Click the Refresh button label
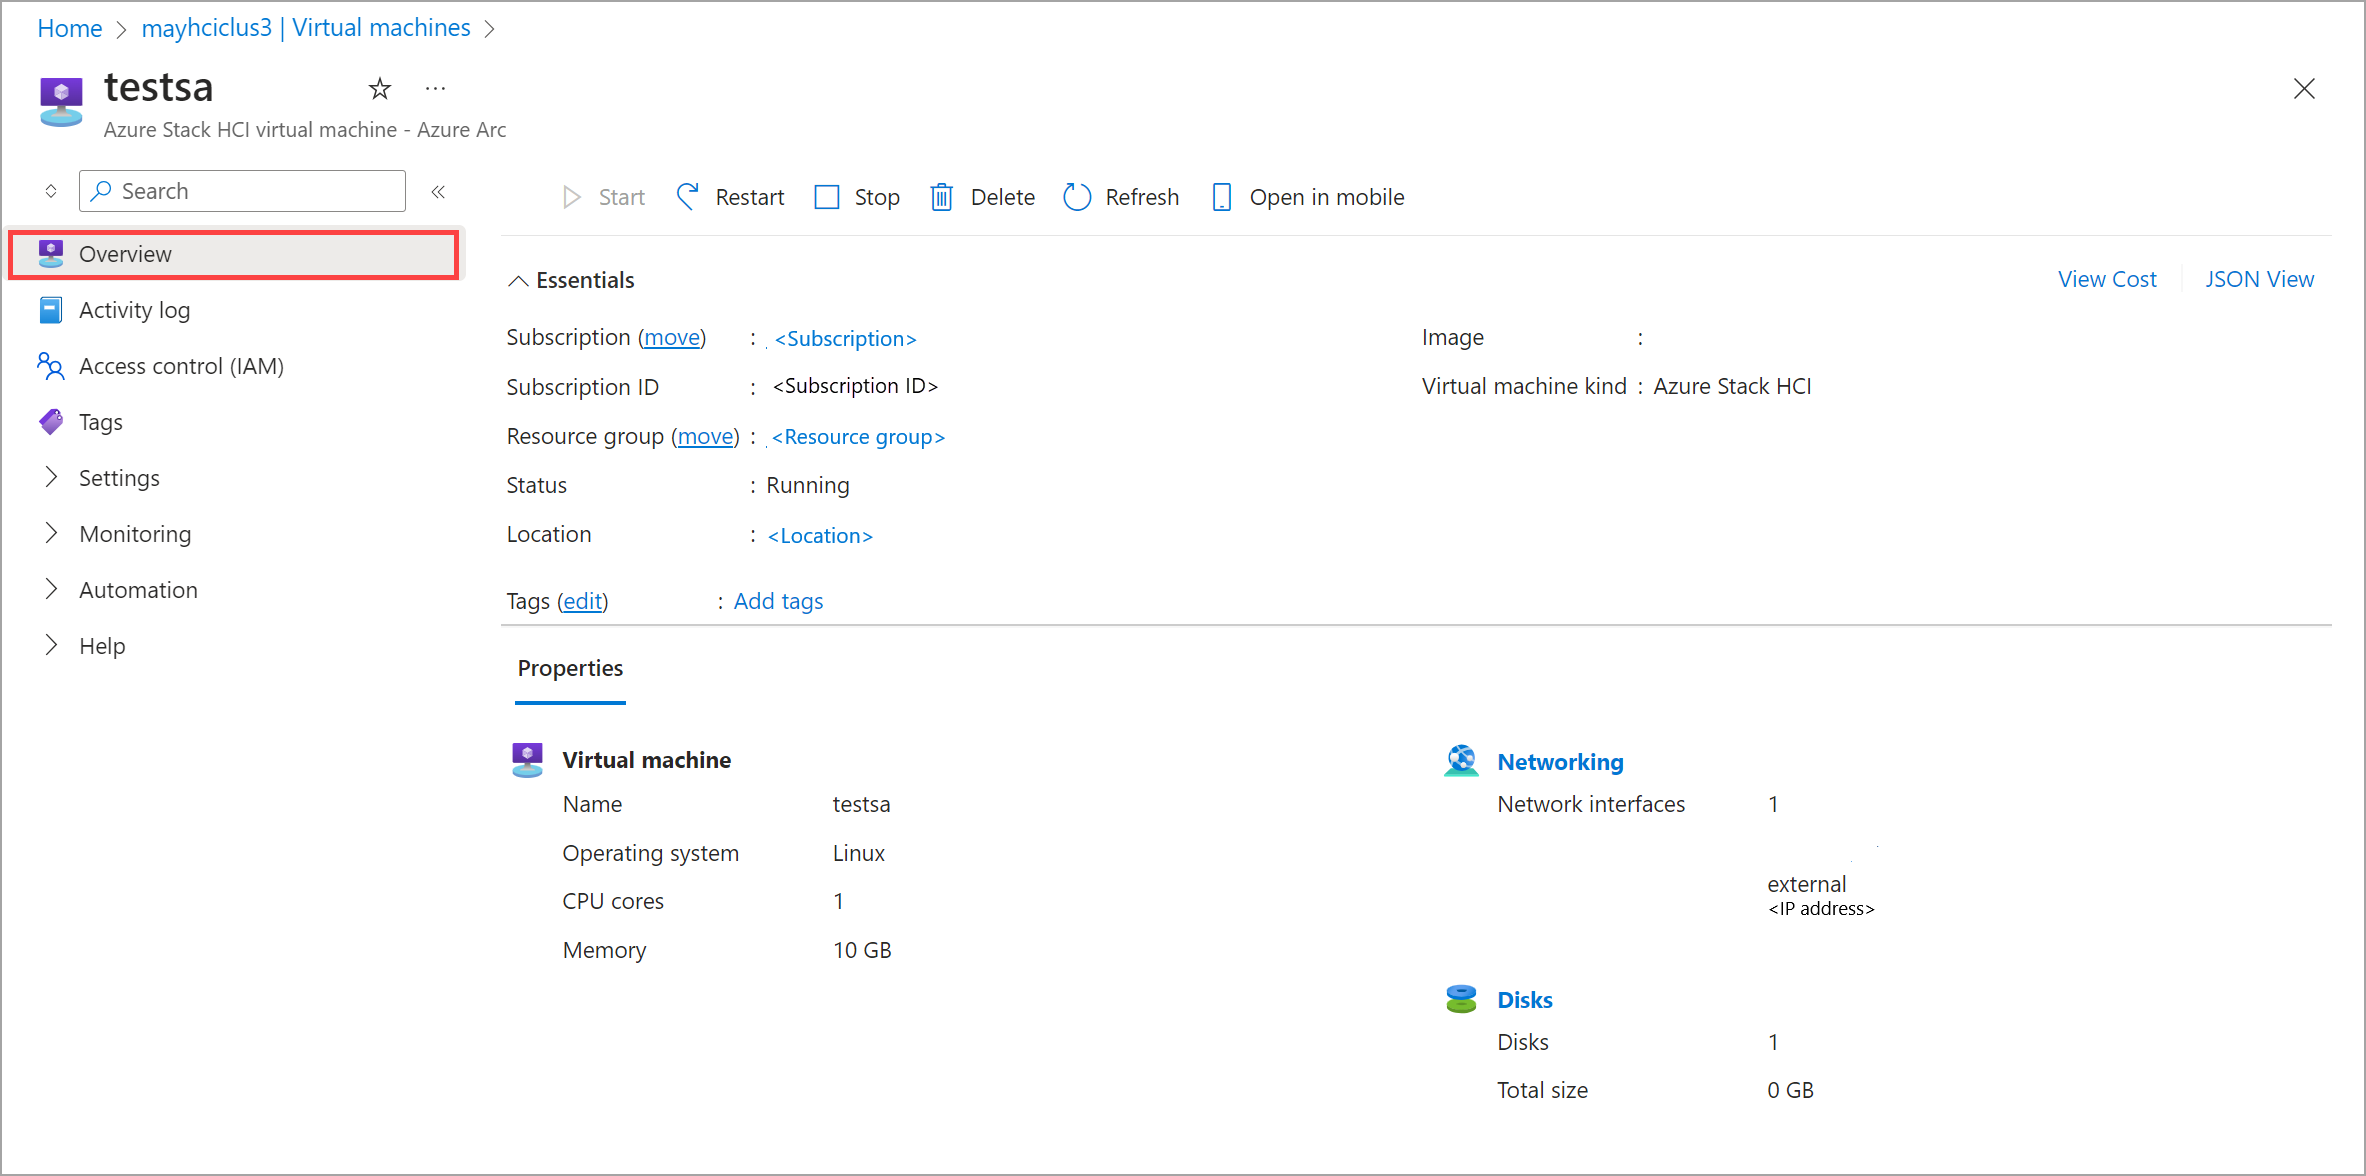Image resolution: width=2366 pixels, height=1176 pixels. [1142, 197]
